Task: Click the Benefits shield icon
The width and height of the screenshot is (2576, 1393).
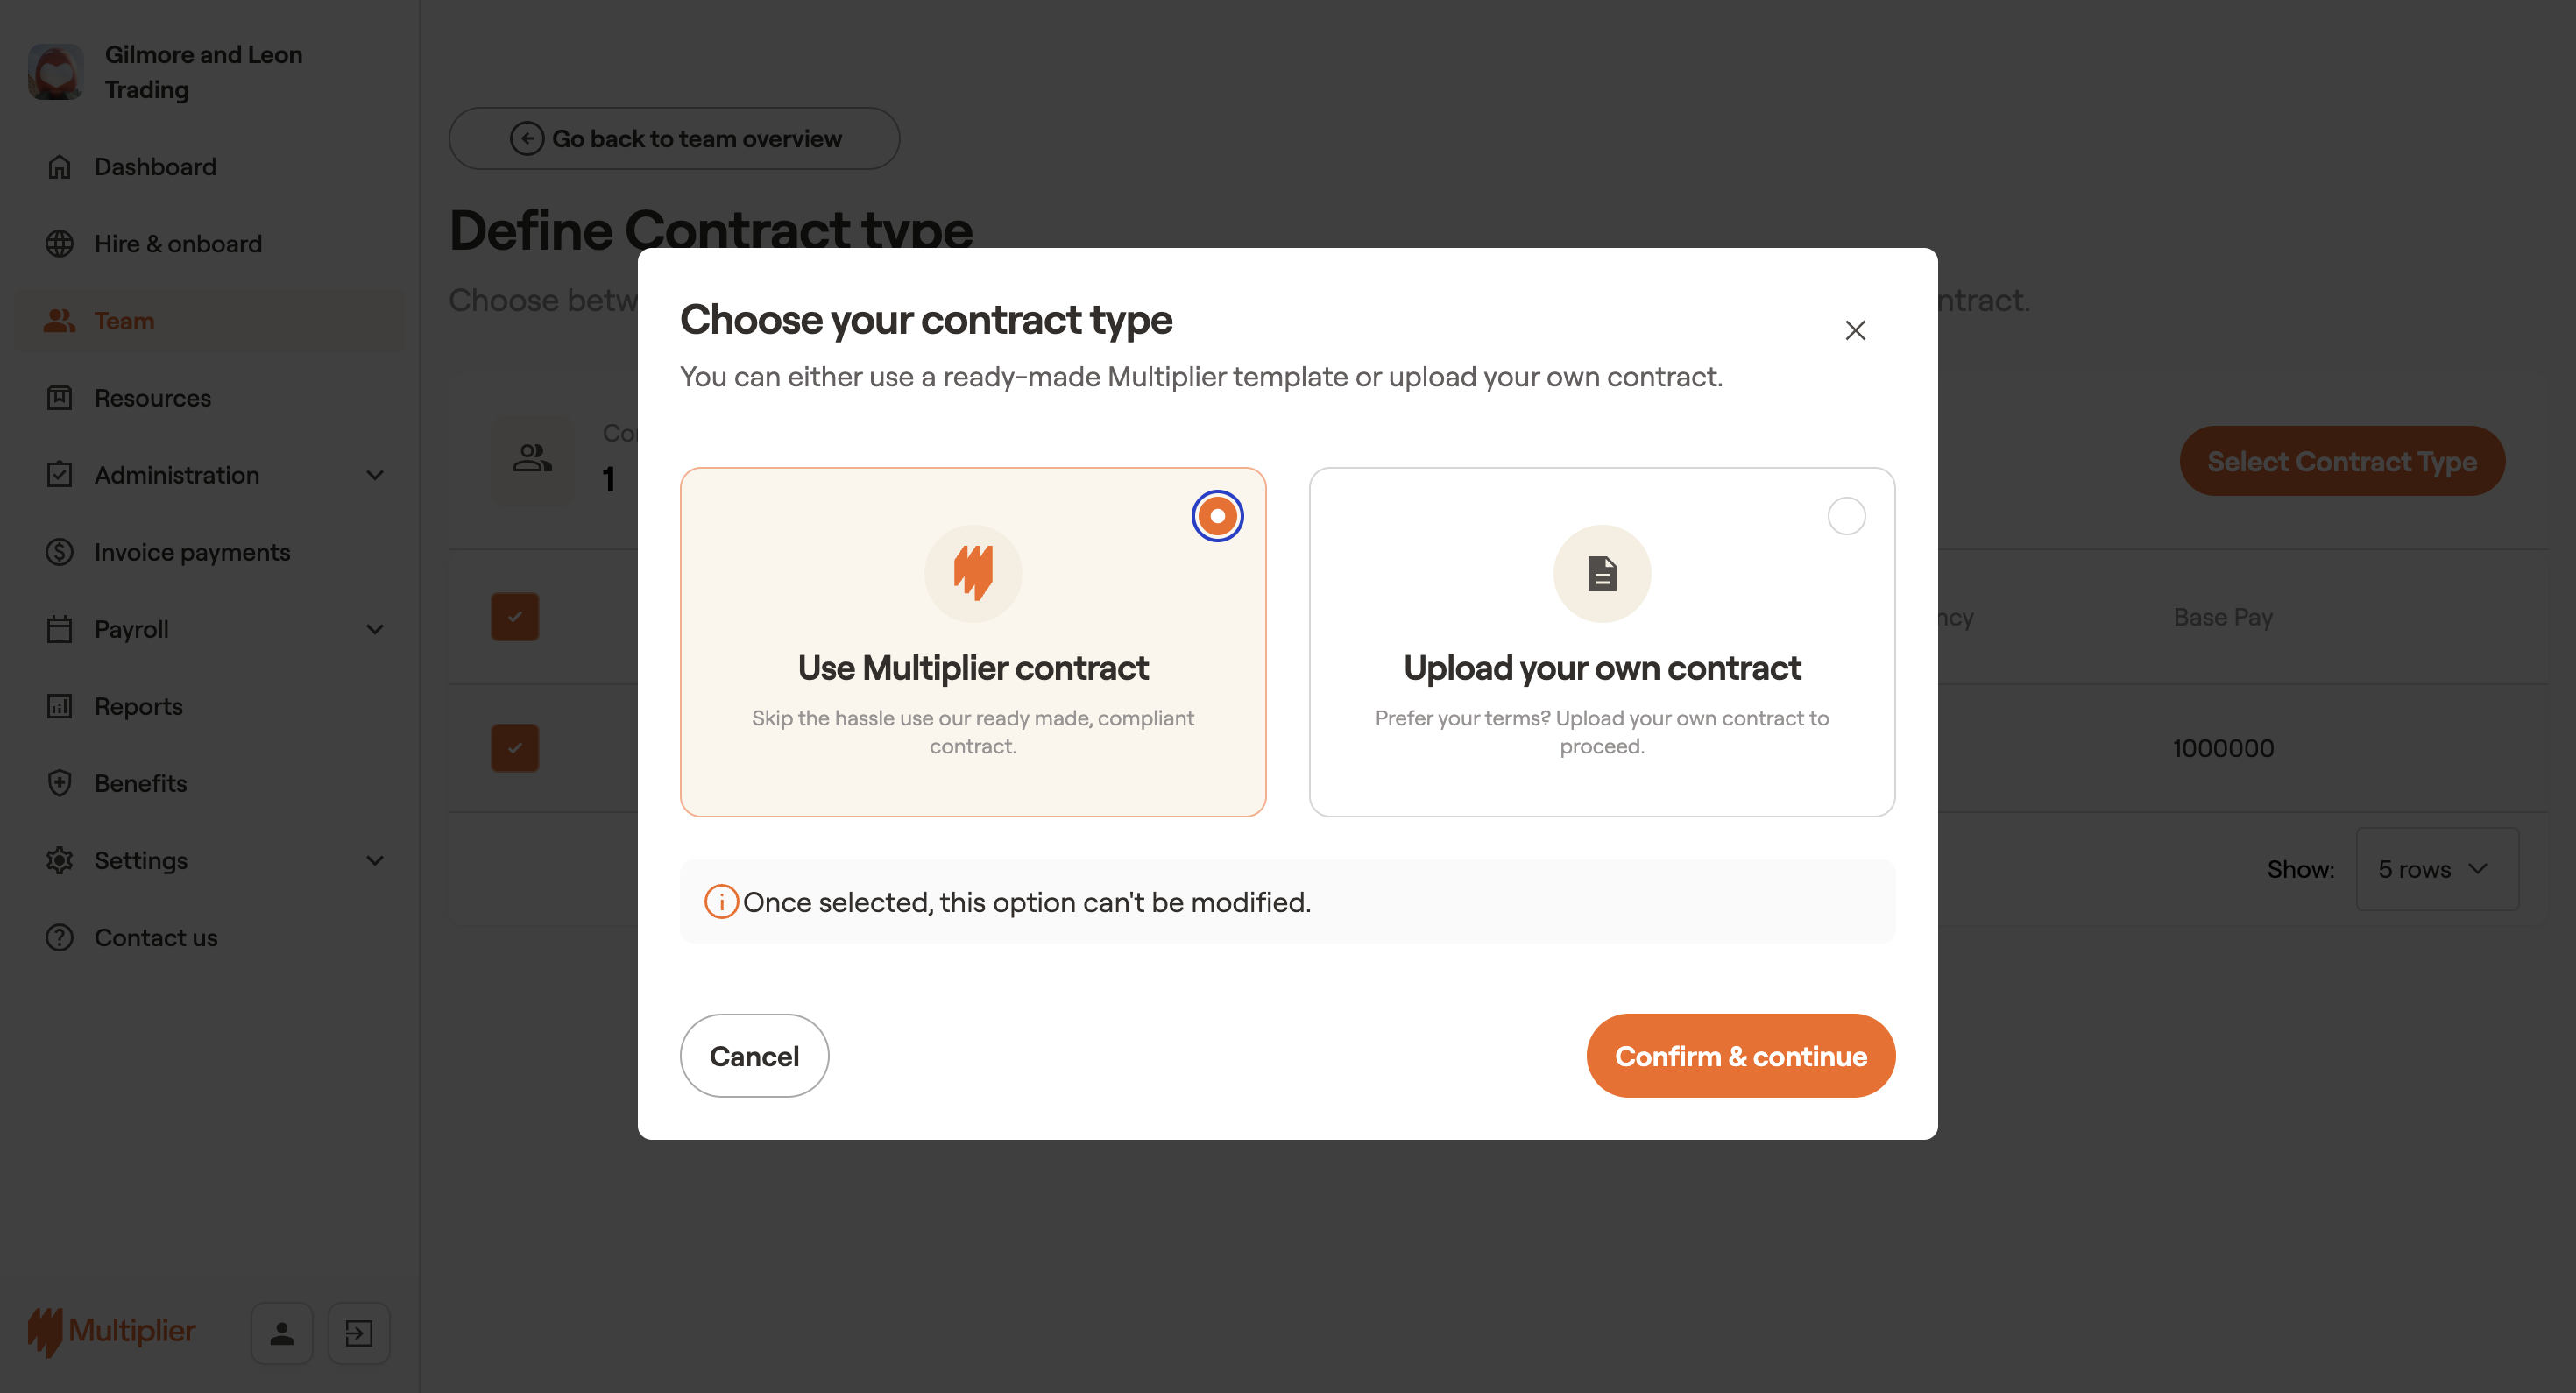Action: pos(60,783)
